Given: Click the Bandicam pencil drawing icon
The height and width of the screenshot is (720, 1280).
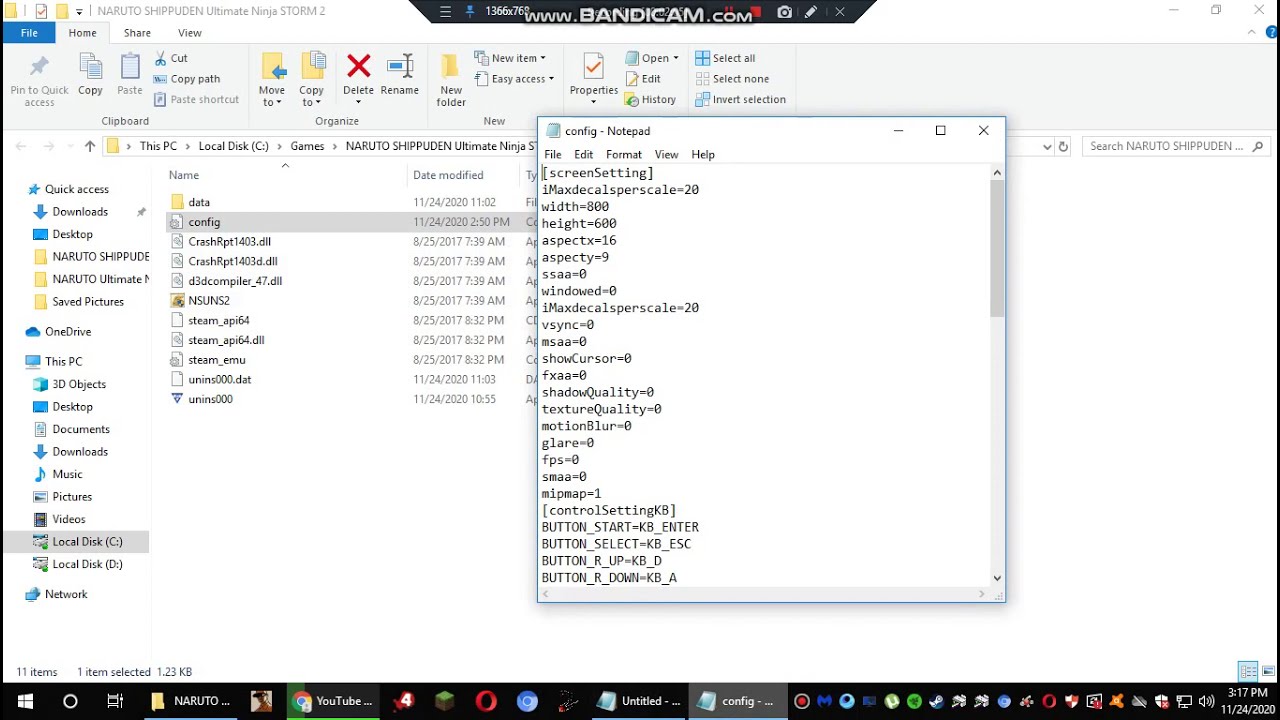Looking at the screenshot, I should [811, 12].
